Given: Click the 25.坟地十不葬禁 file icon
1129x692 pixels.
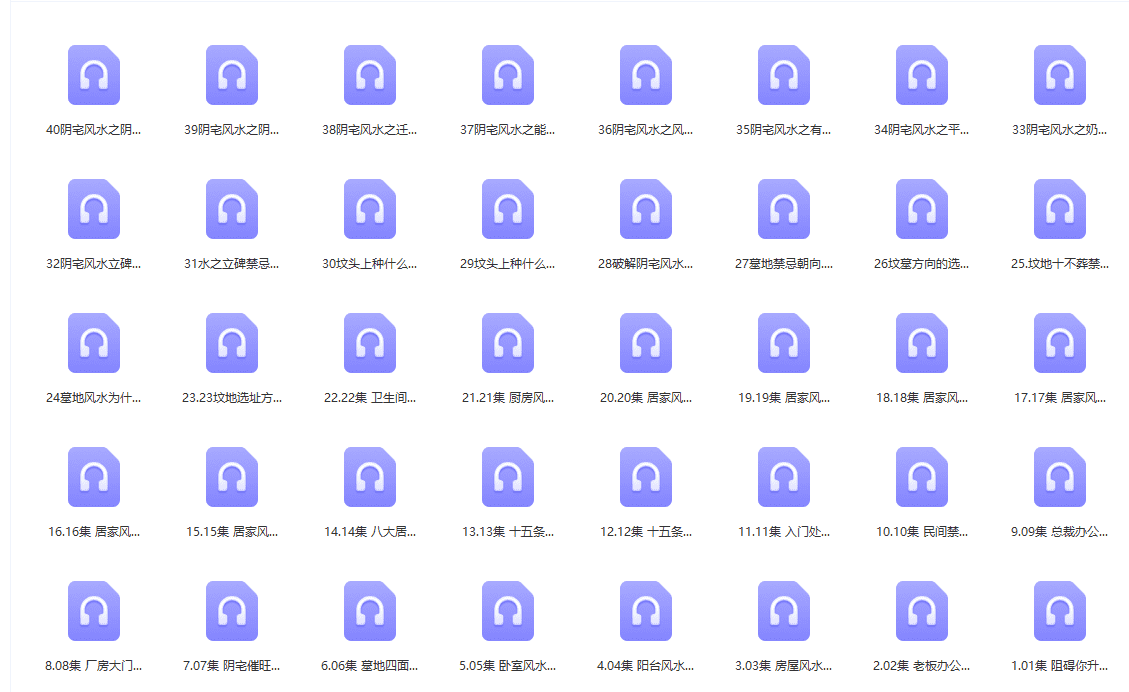Looking at the screenshot, I should tap(1060, 209).
